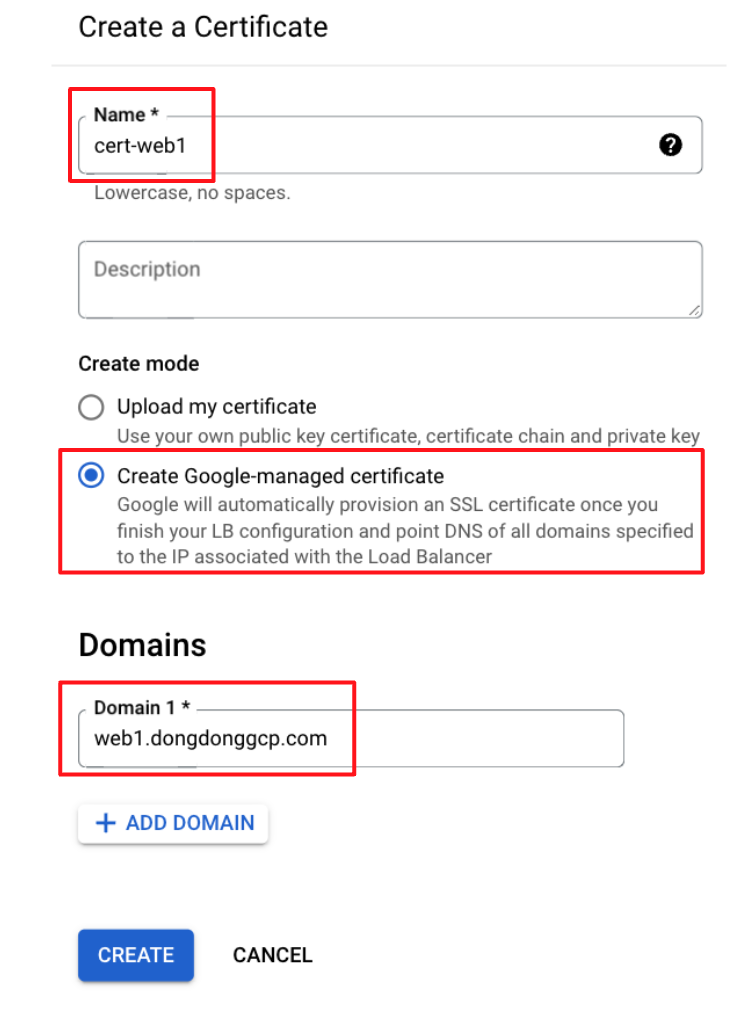Click the "Domains" section heading
Screen dimensions: 734x1009
coord(142,645)
